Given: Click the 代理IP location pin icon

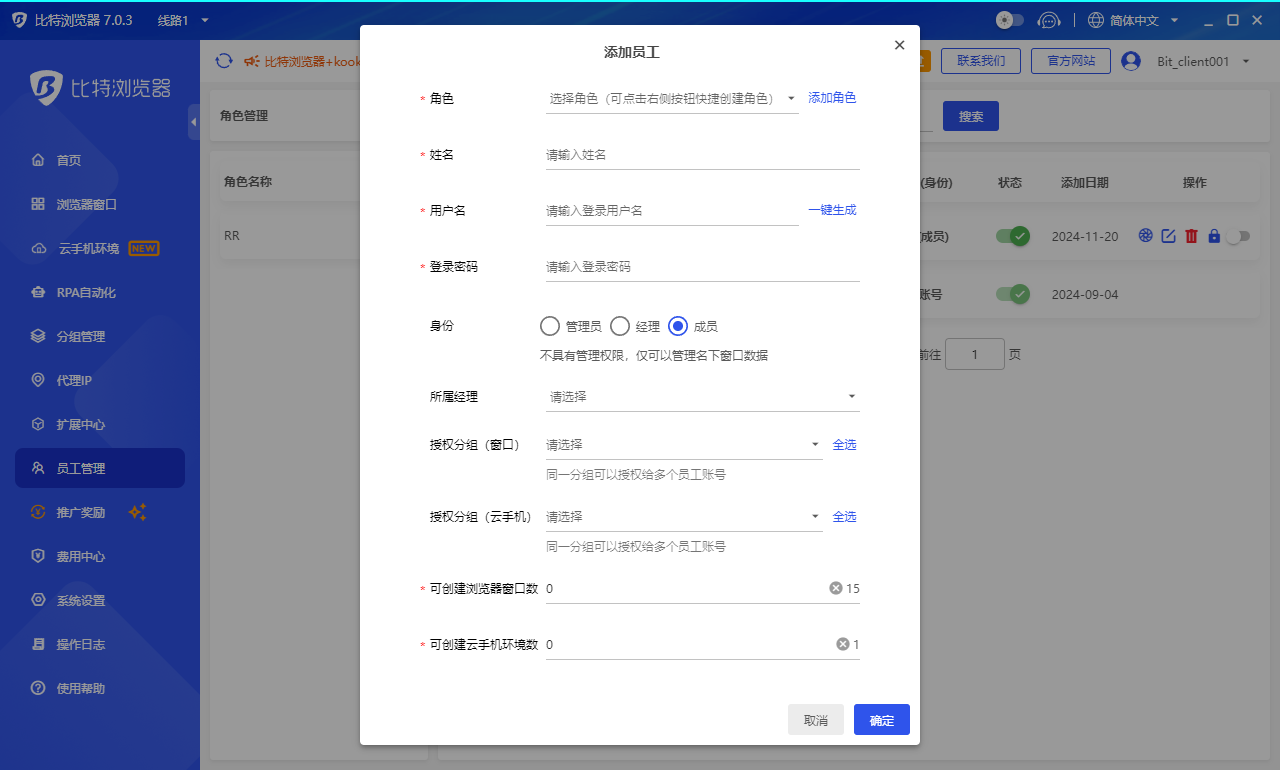Looking at the screenshot, I should coord(38,380).
